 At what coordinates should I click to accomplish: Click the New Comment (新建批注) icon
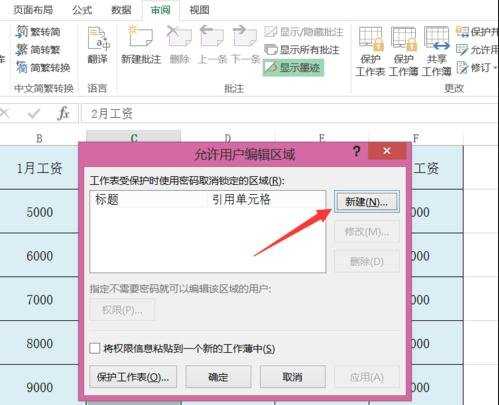click(141, 45)
